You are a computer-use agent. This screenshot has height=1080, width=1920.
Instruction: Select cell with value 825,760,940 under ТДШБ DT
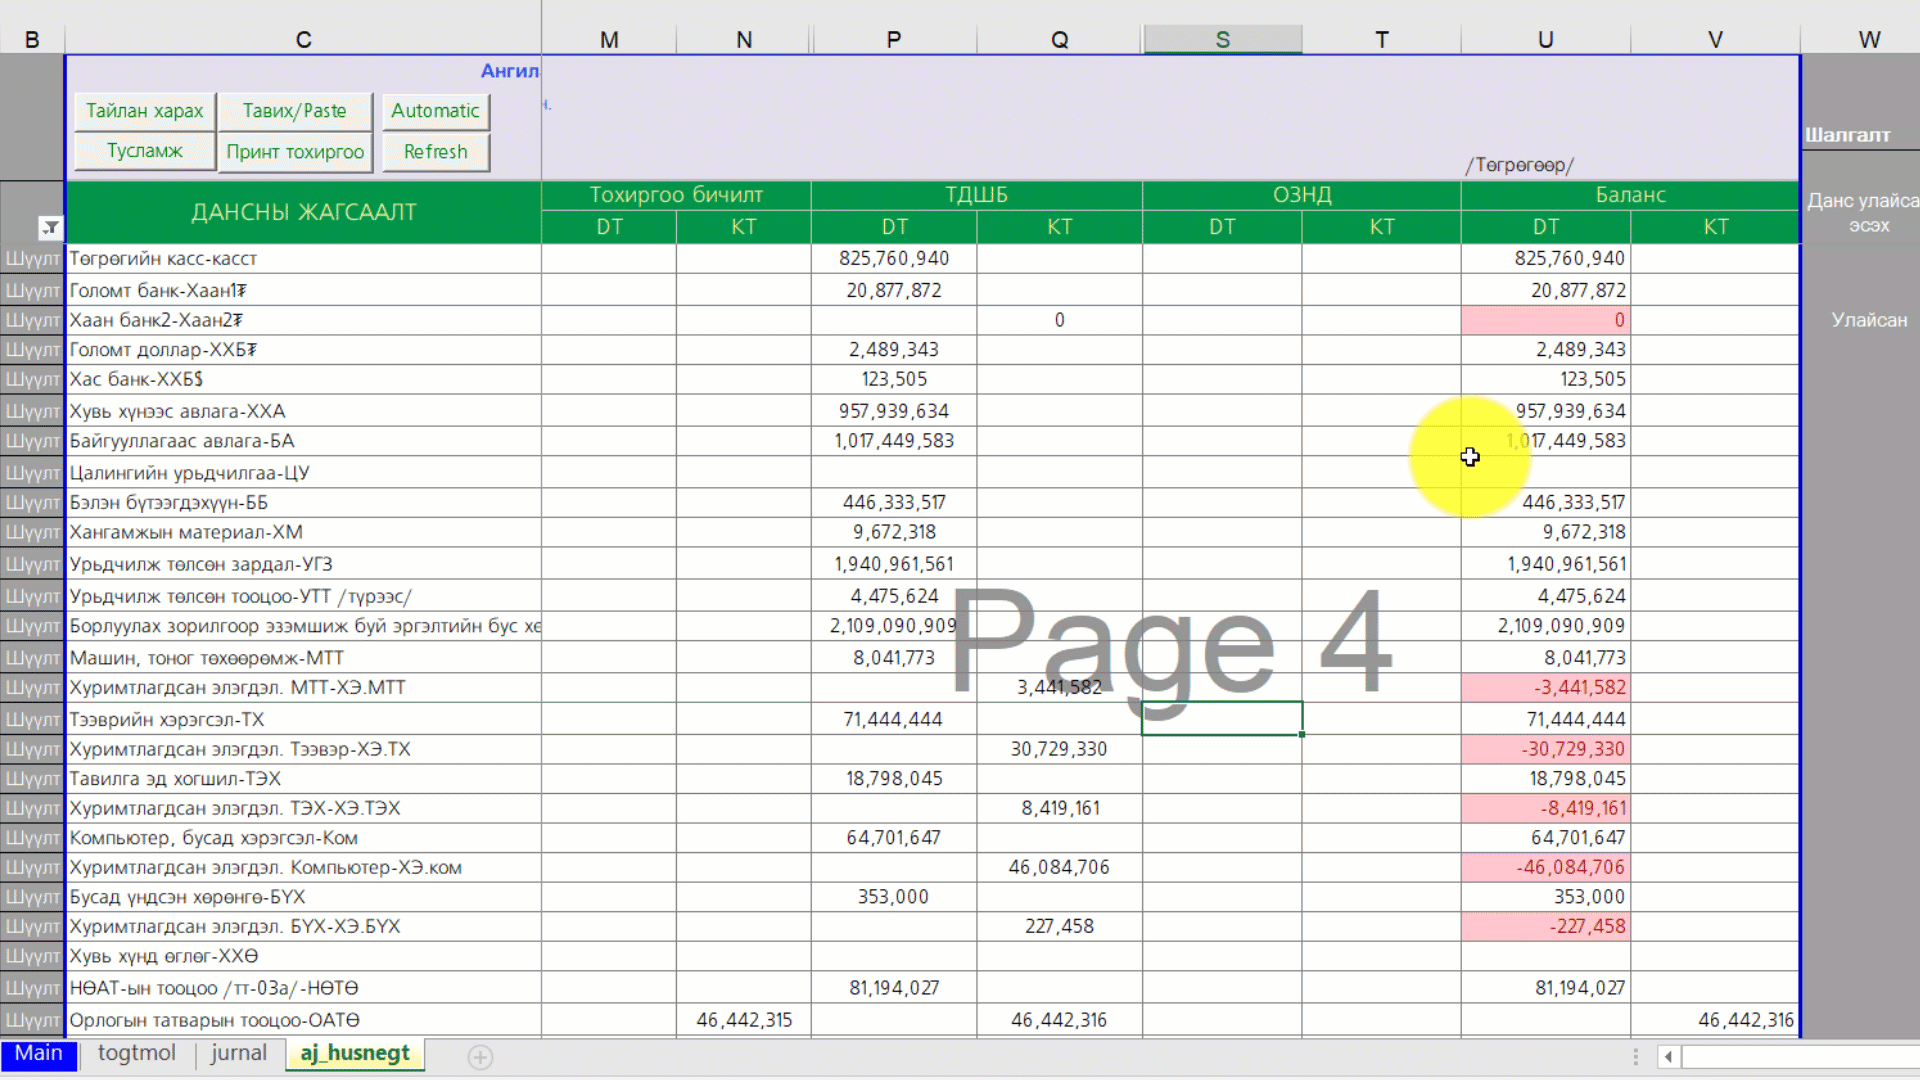tap(893, 259)
